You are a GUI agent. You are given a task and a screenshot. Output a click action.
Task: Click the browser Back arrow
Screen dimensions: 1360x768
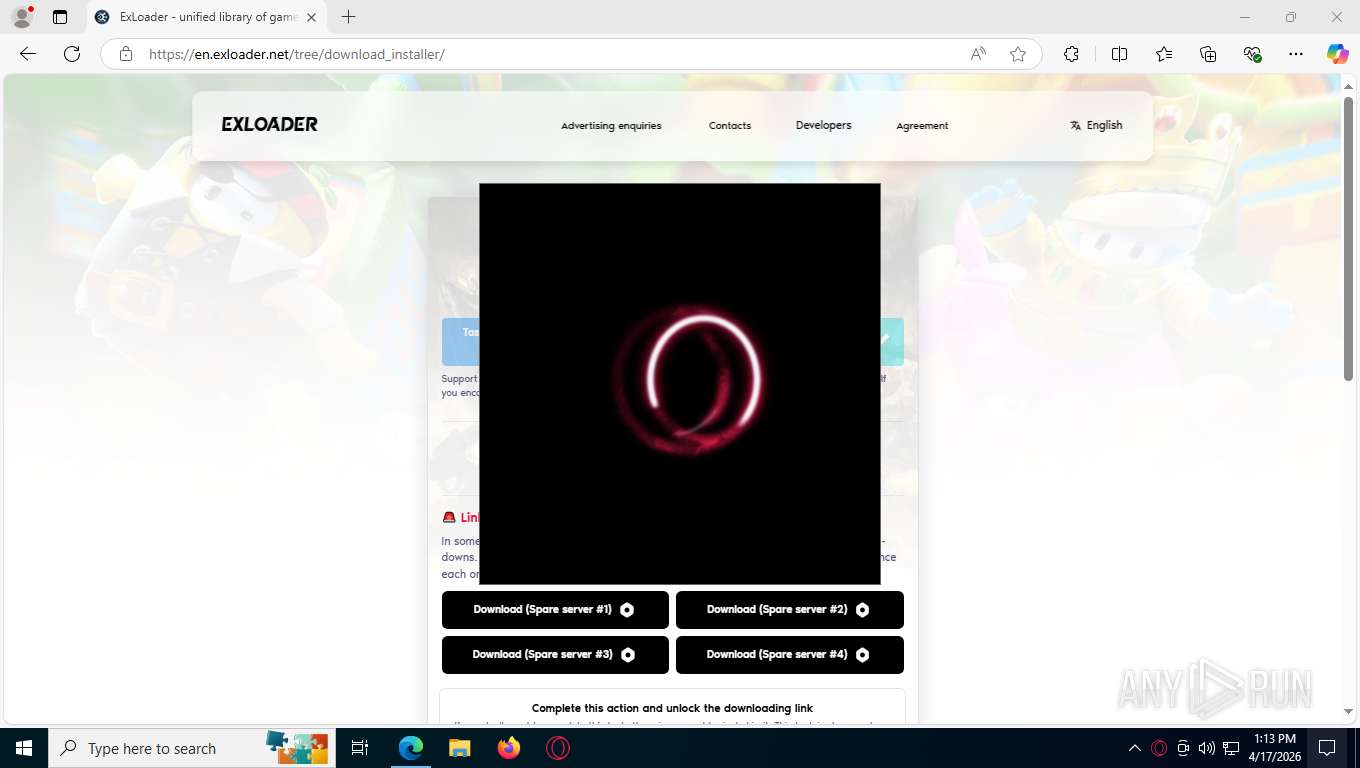click(x=28, y=54)
